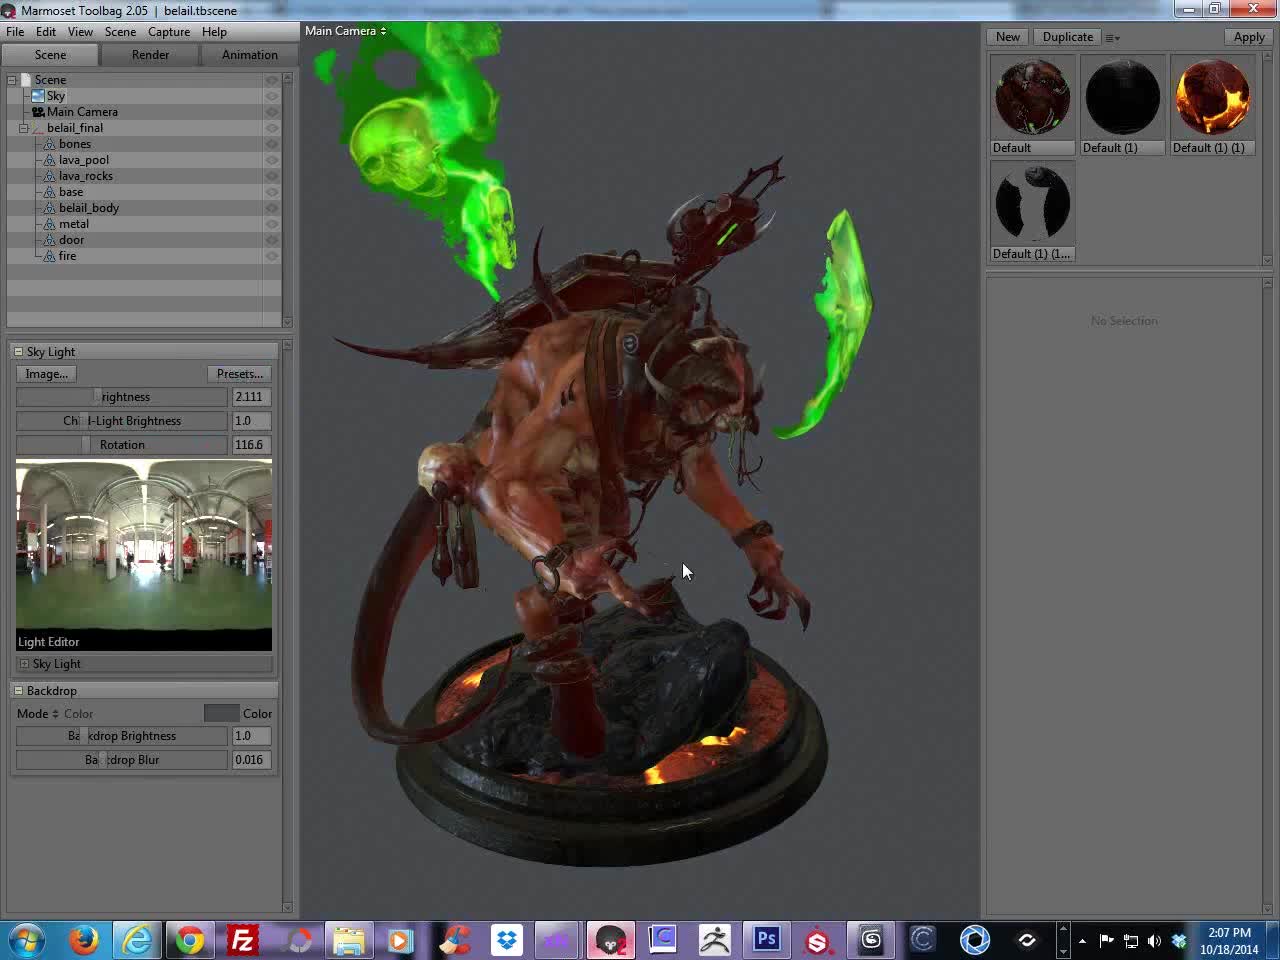Switch to the Animation tab
The image size is (1280, 960).
[x=250, y=55]
